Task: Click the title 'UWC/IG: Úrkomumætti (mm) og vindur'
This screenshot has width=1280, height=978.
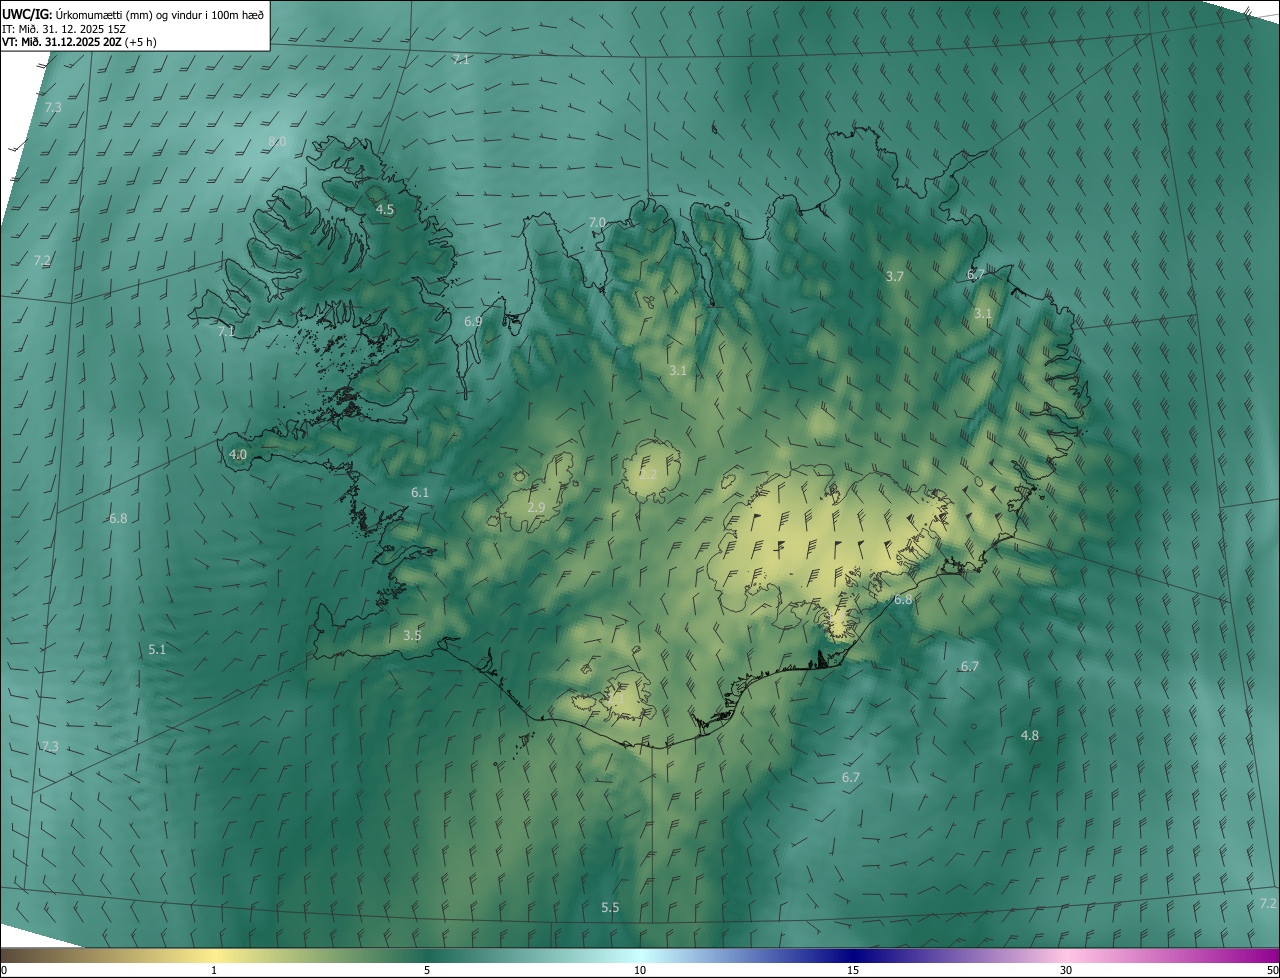Action: (133, 14)
